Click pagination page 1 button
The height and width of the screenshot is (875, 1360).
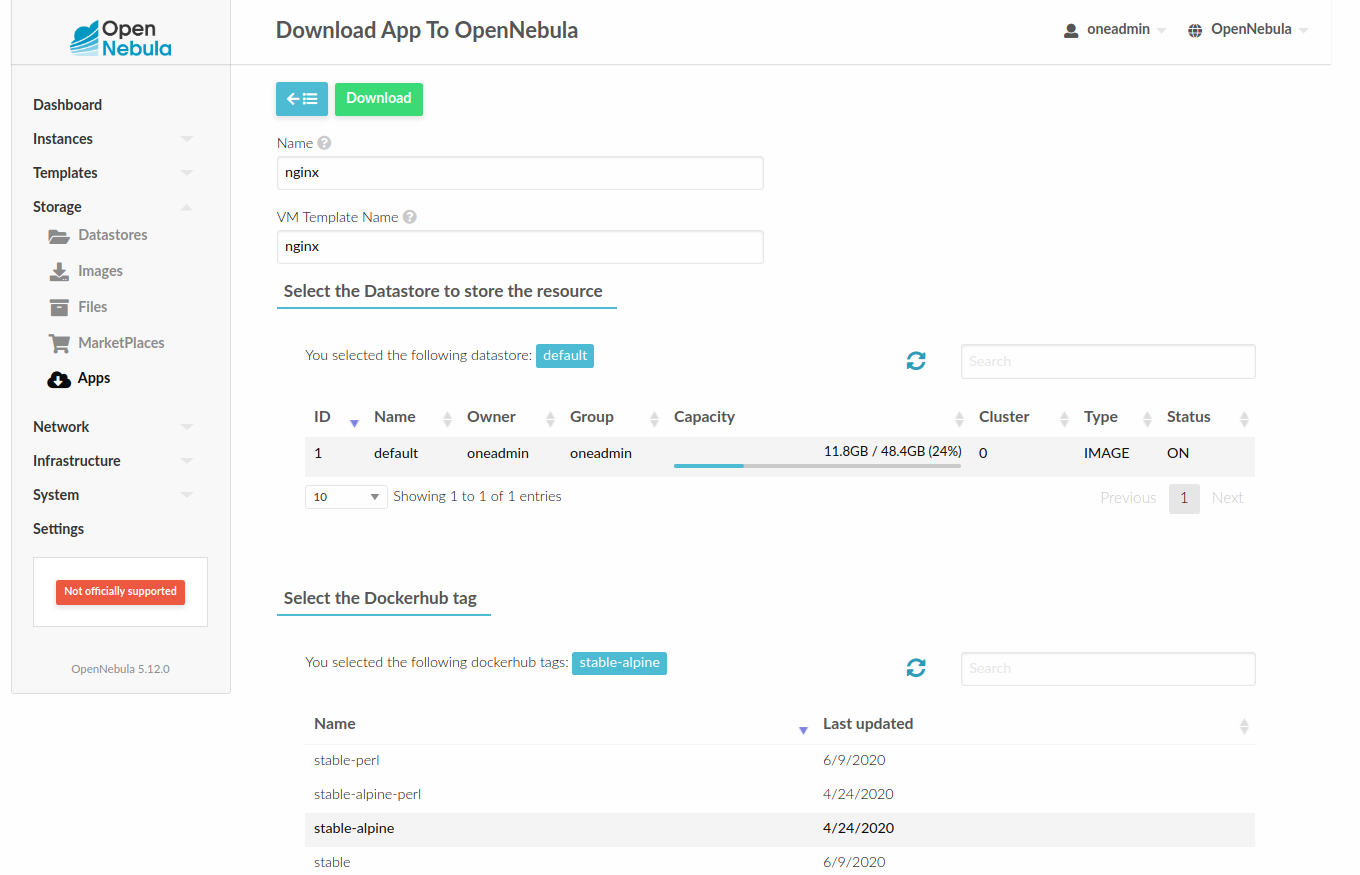coord(1184,498)
